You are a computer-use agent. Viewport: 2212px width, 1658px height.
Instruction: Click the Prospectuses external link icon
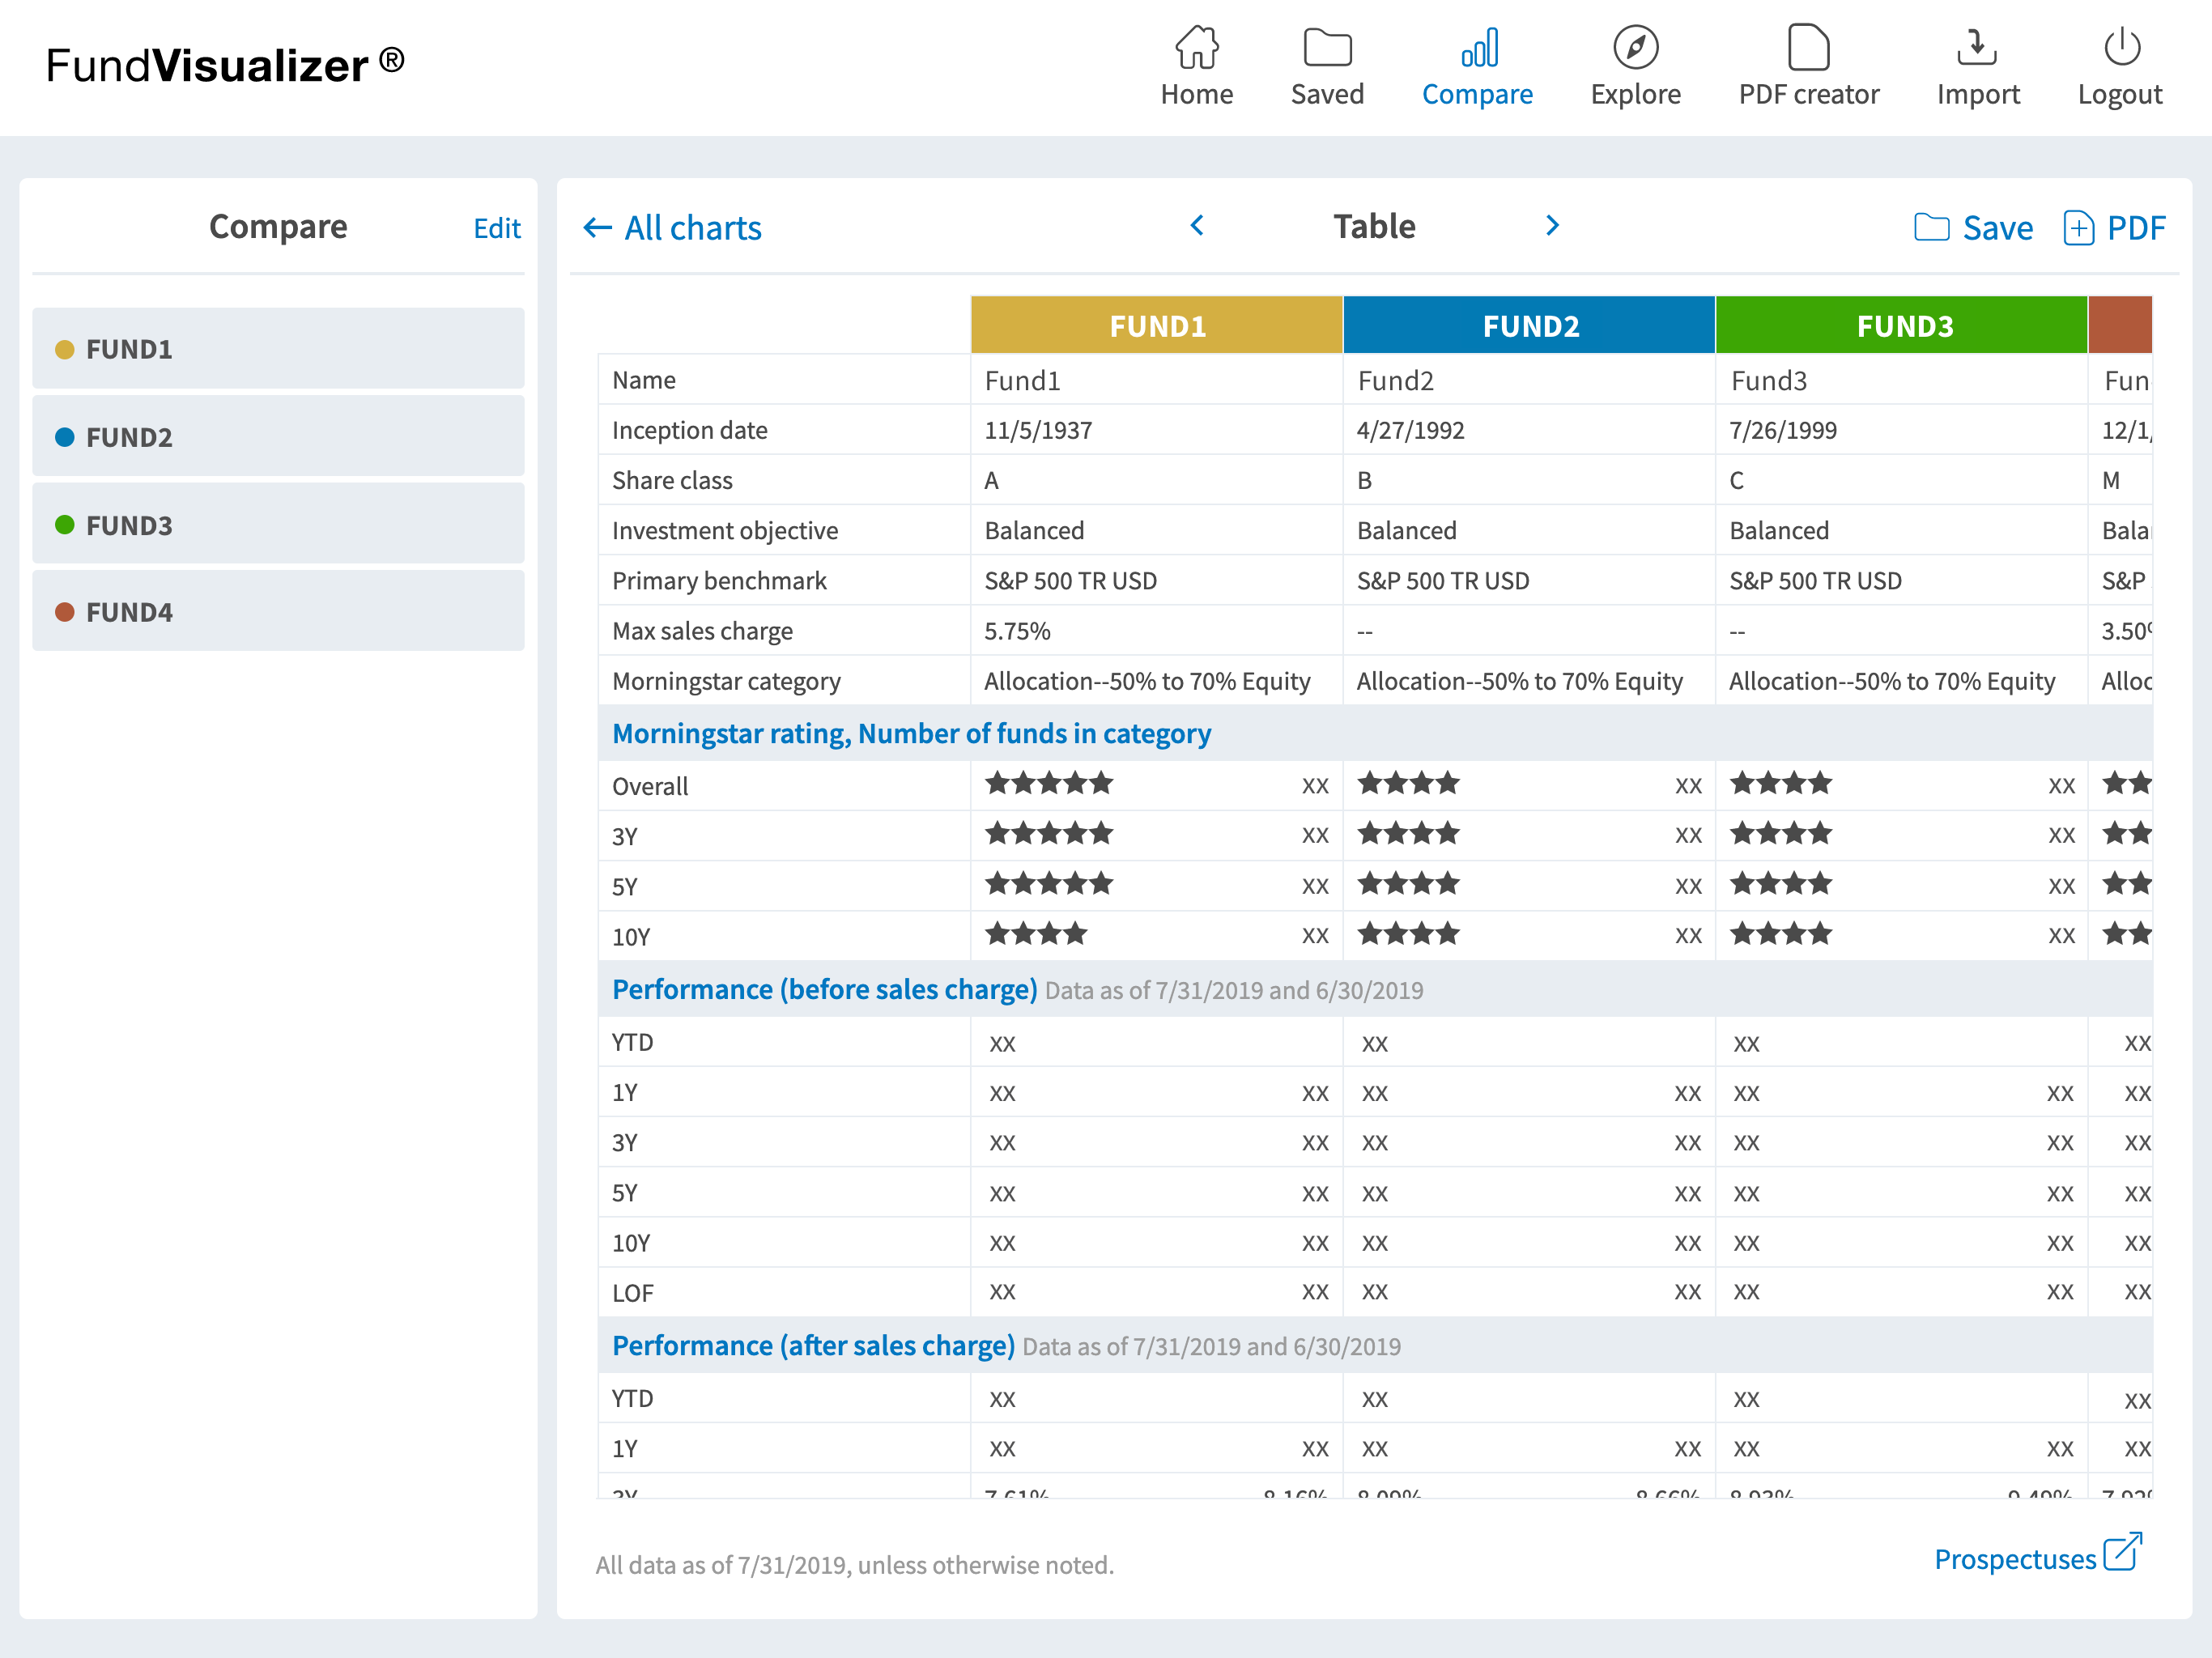(2122, 1552)
